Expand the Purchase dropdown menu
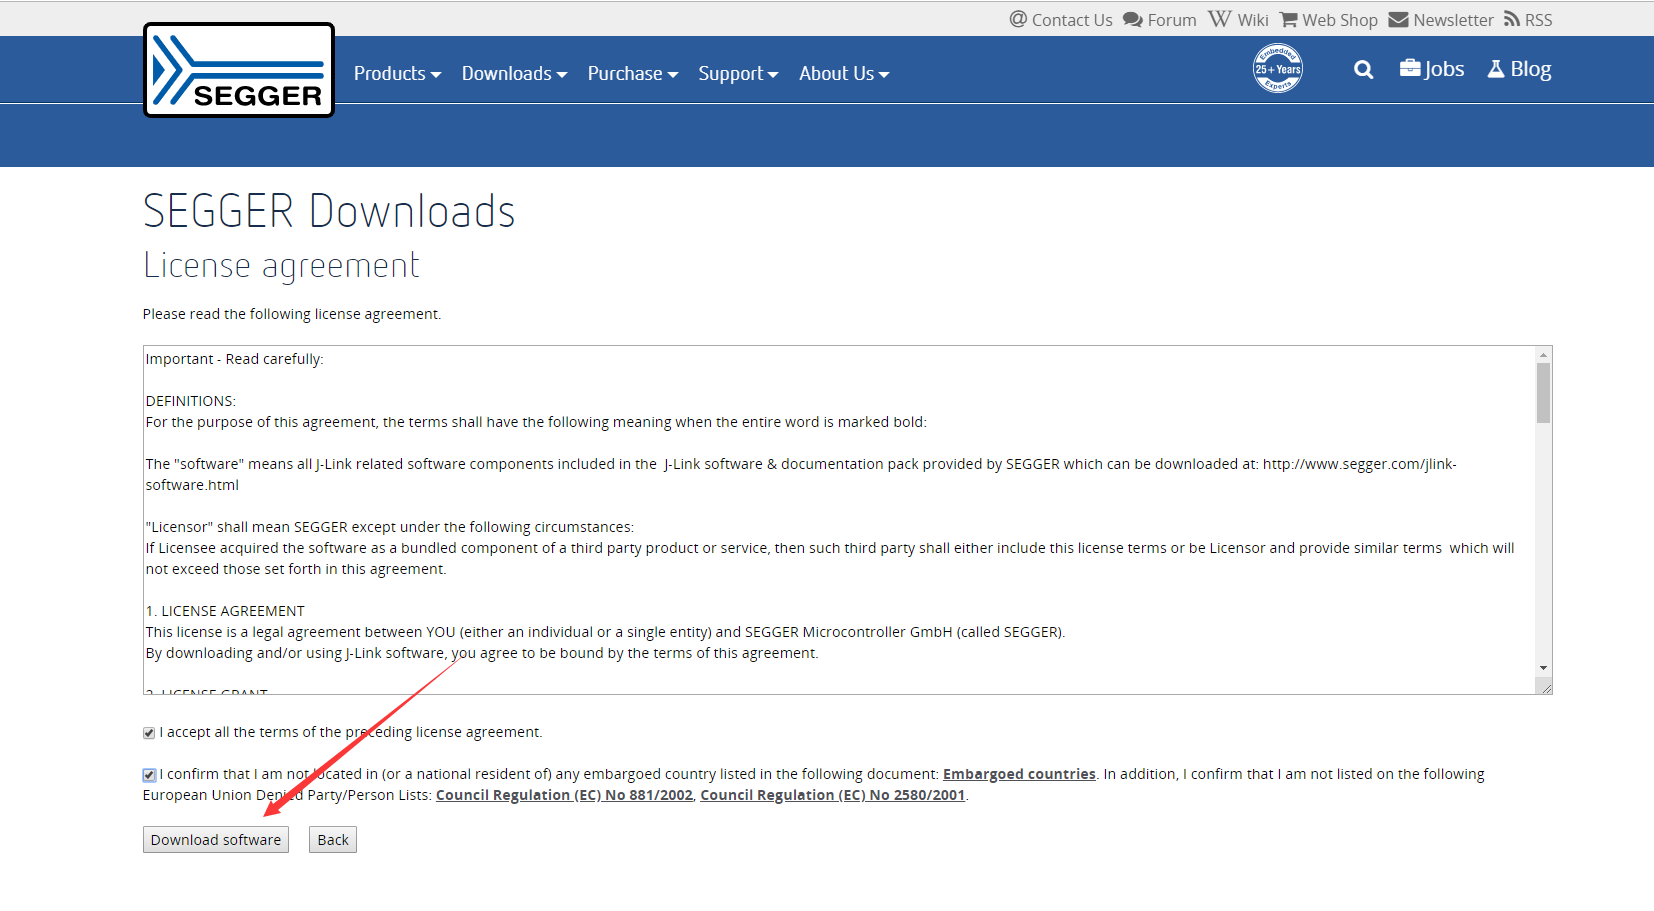Screen dimensions: 1654x911 633,74
